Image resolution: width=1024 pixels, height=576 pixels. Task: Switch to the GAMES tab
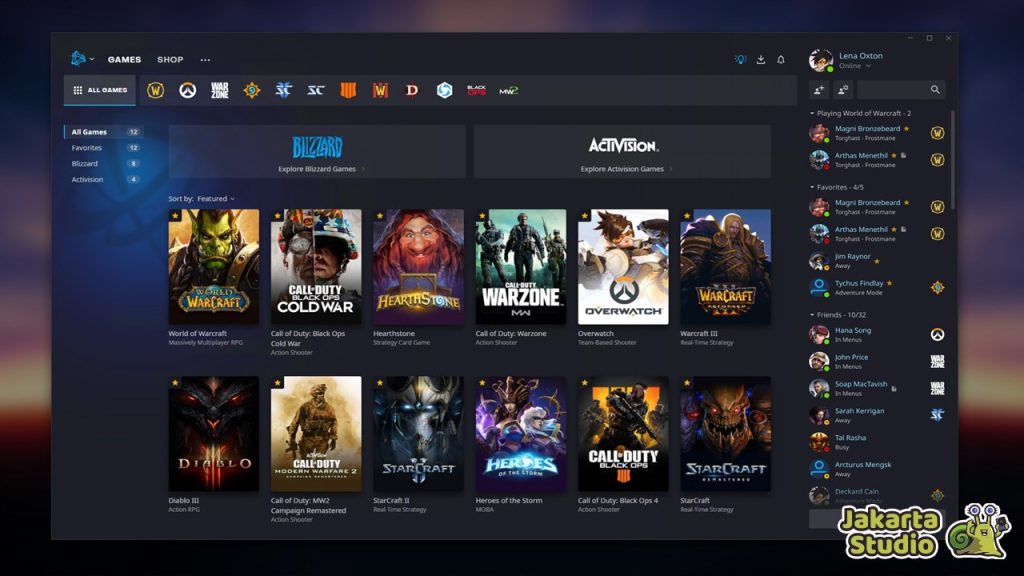(124, 59)
